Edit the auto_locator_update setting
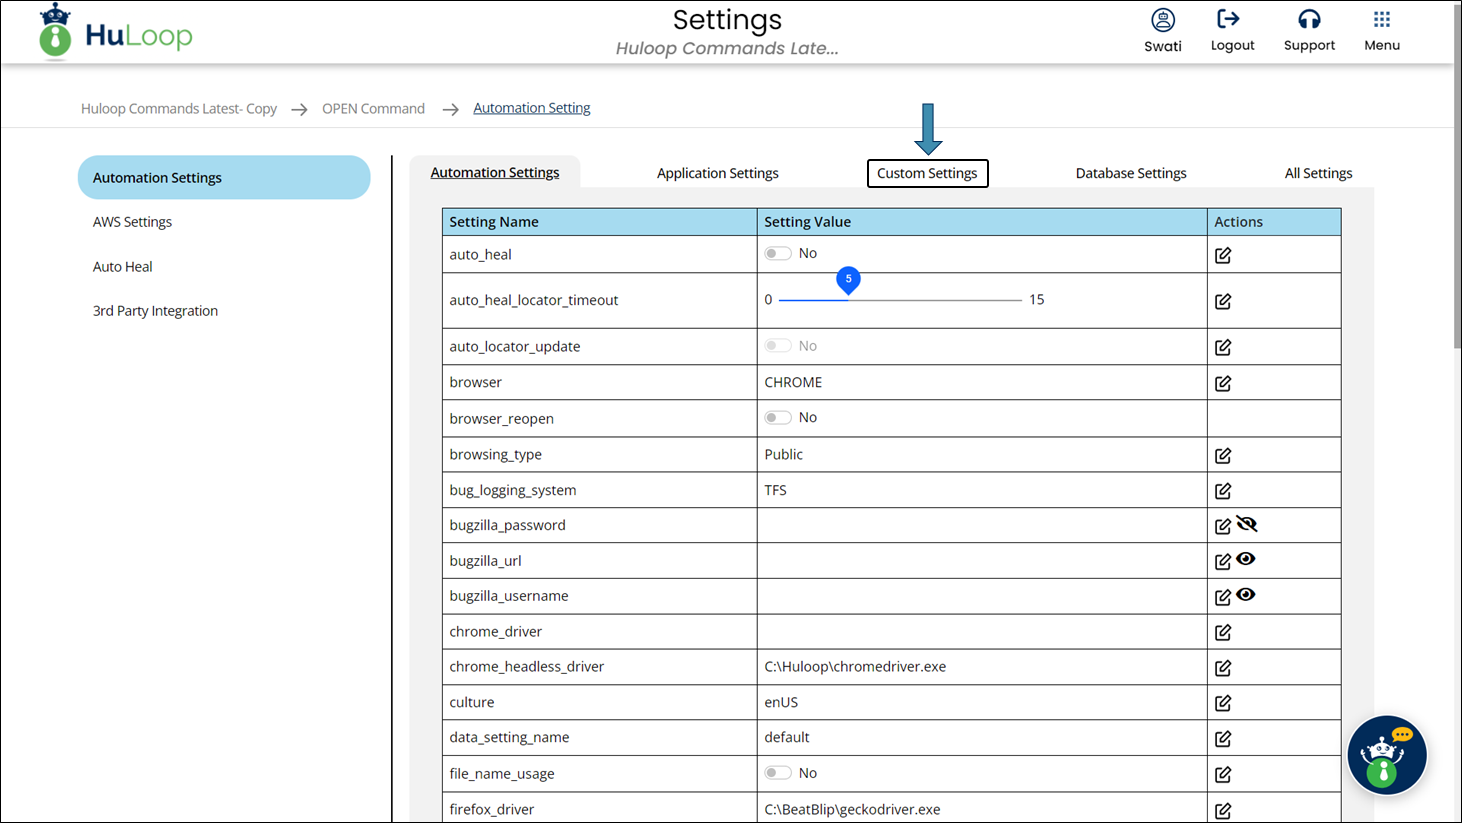This screenshot has height=823, width=1462. pyautogui.click(x=1223, y=347)
